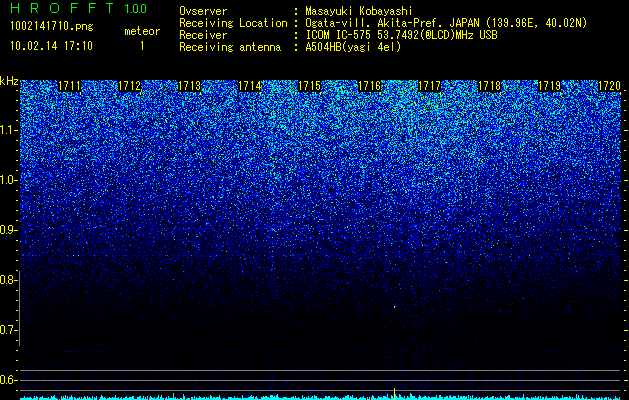This screenshot has height=400, width=629.
Task: Click the kHz axis unit label
Action: [9, 81]
